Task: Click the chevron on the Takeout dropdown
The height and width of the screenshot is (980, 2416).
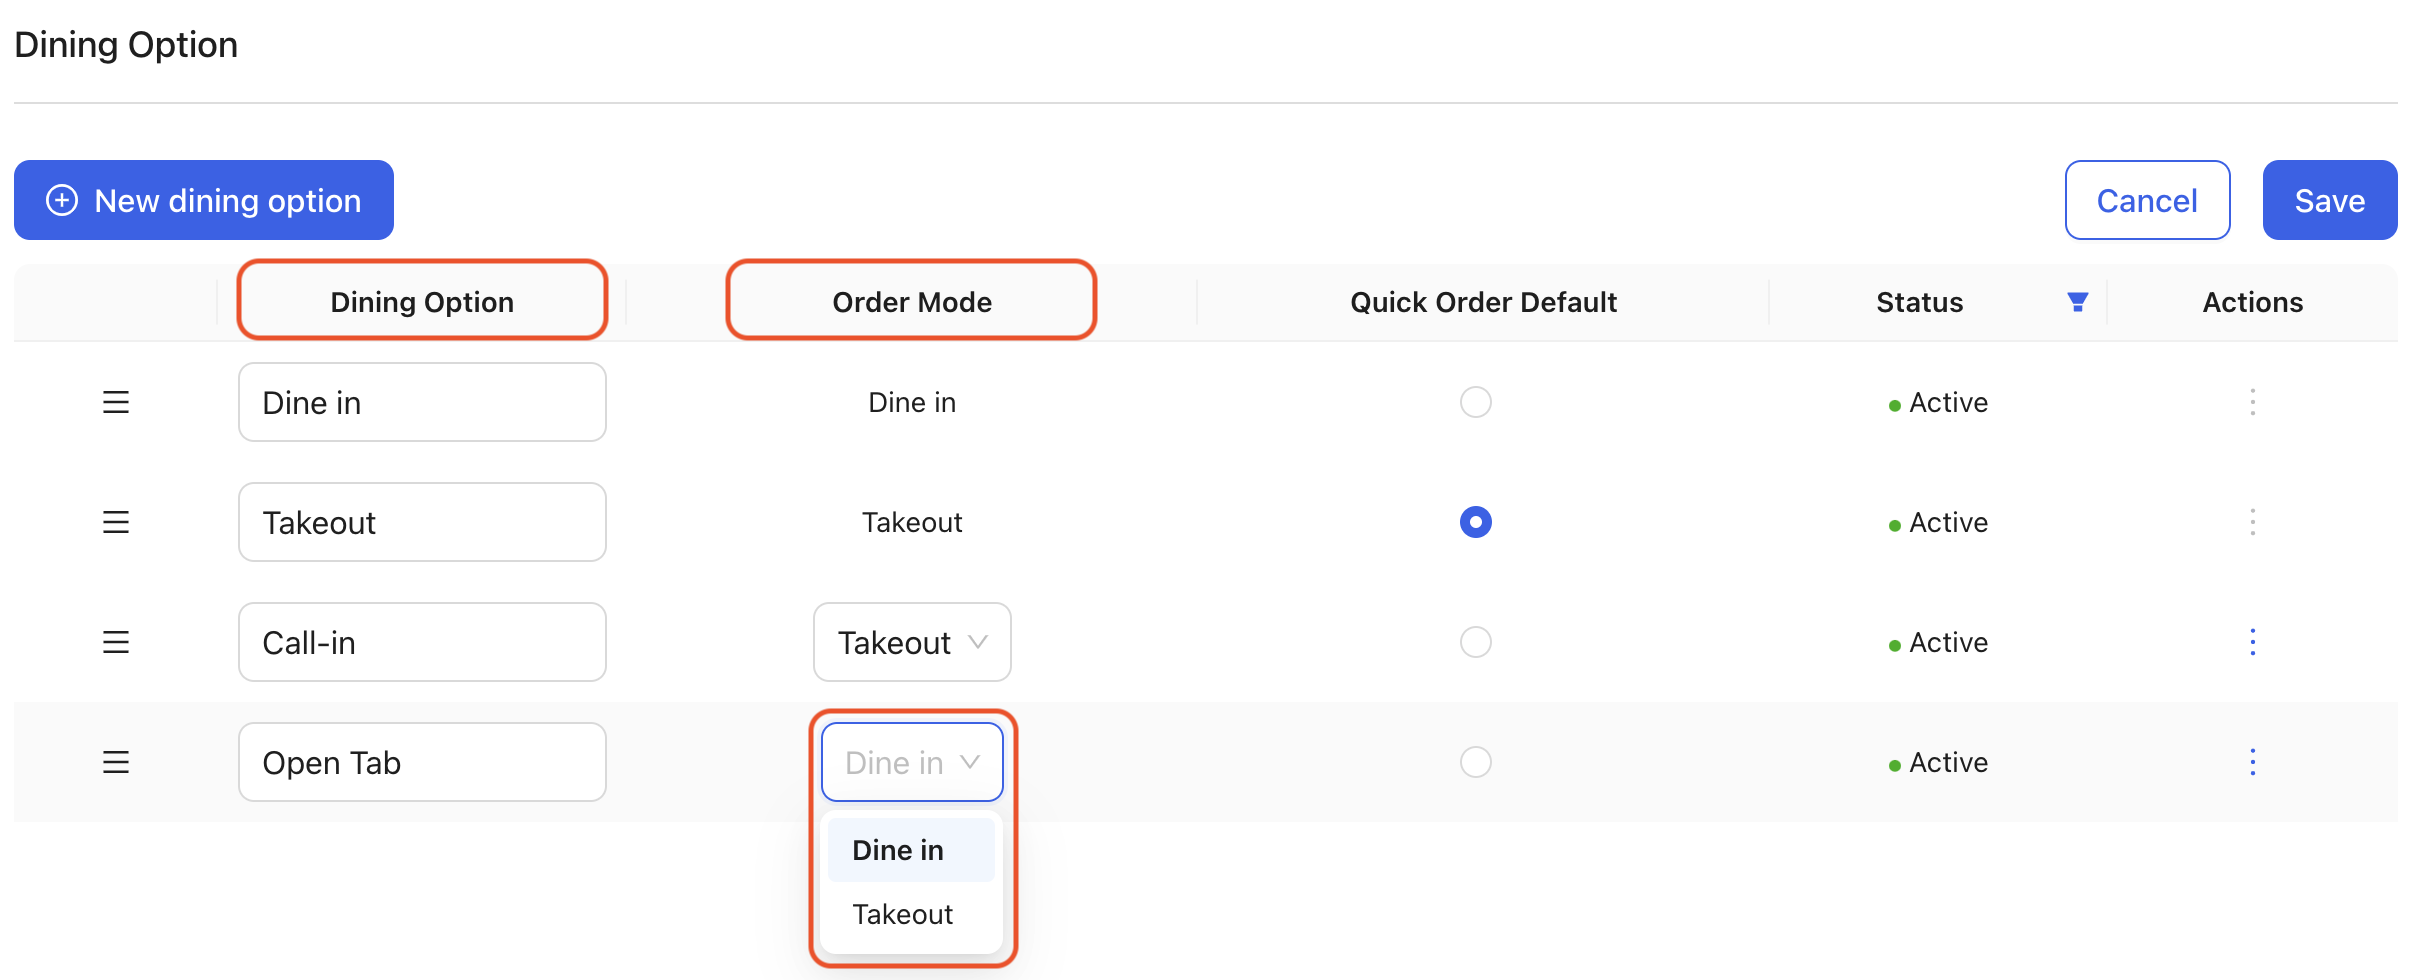Action: [x=978, y=642]
